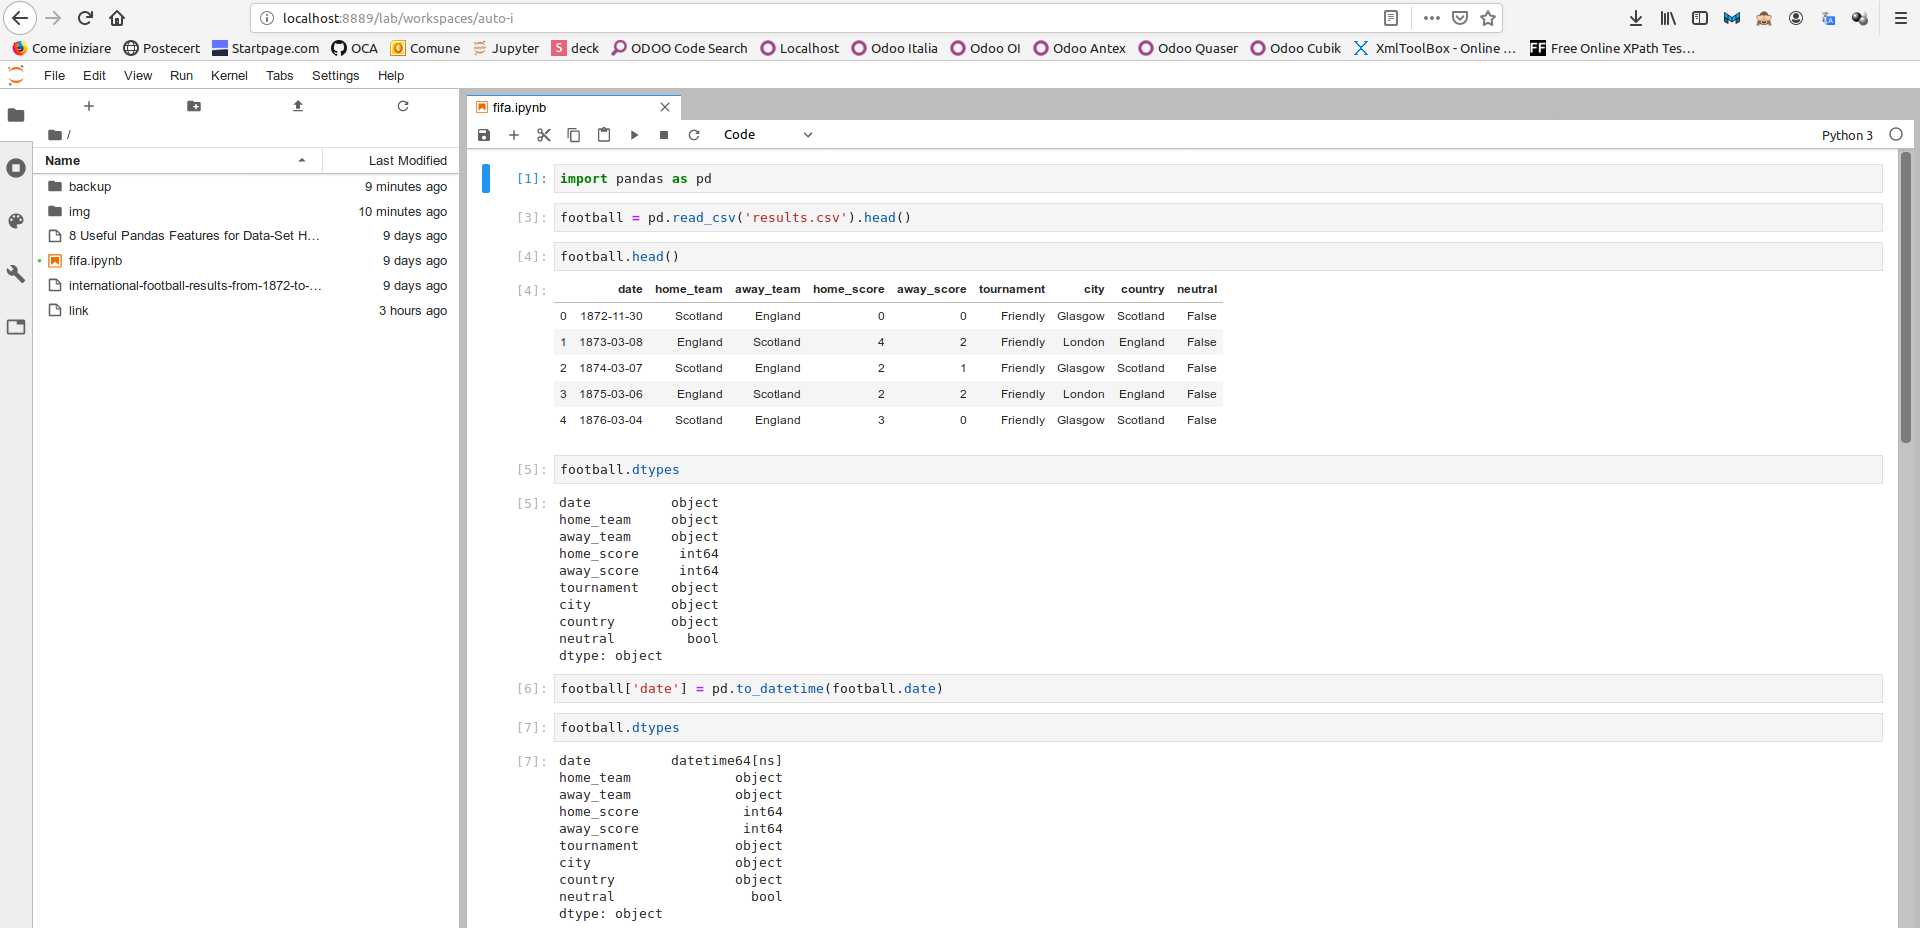Upload files with the upload arrow icon
This screenshot has height=928, width=1920.
298,106
